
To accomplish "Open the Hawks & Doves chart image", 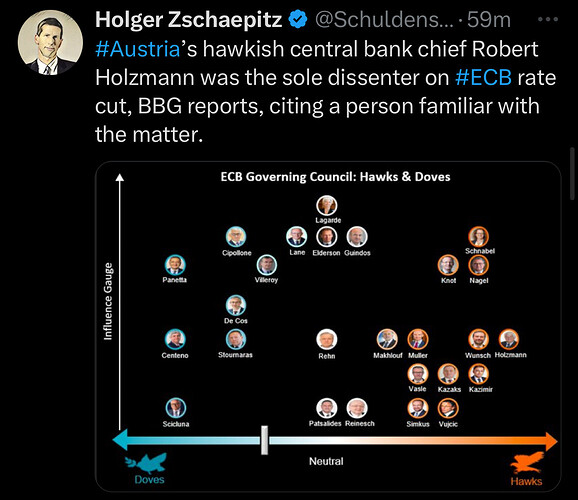I will pyautogui.click(x=328, y=327).
